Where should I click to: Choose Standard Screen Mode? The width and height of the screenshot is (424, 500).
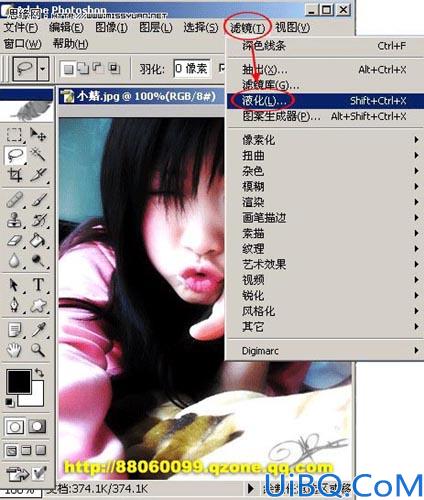(x=11, y=451)
